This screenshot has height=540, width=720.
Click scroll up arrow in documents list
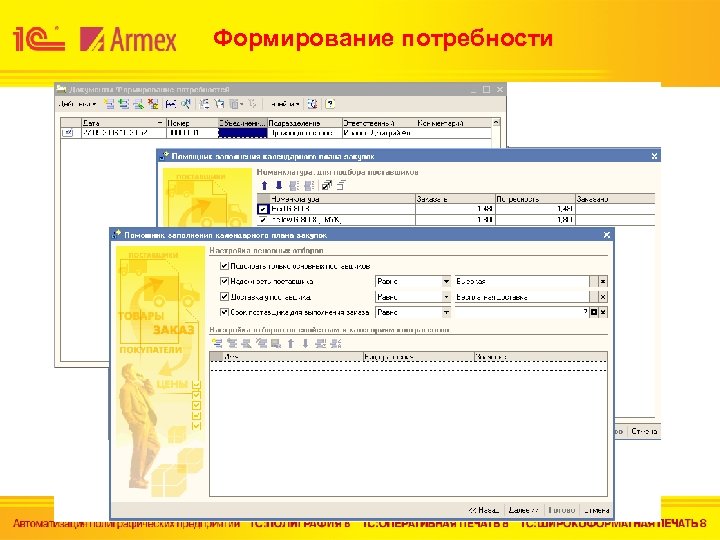[496, 123]
